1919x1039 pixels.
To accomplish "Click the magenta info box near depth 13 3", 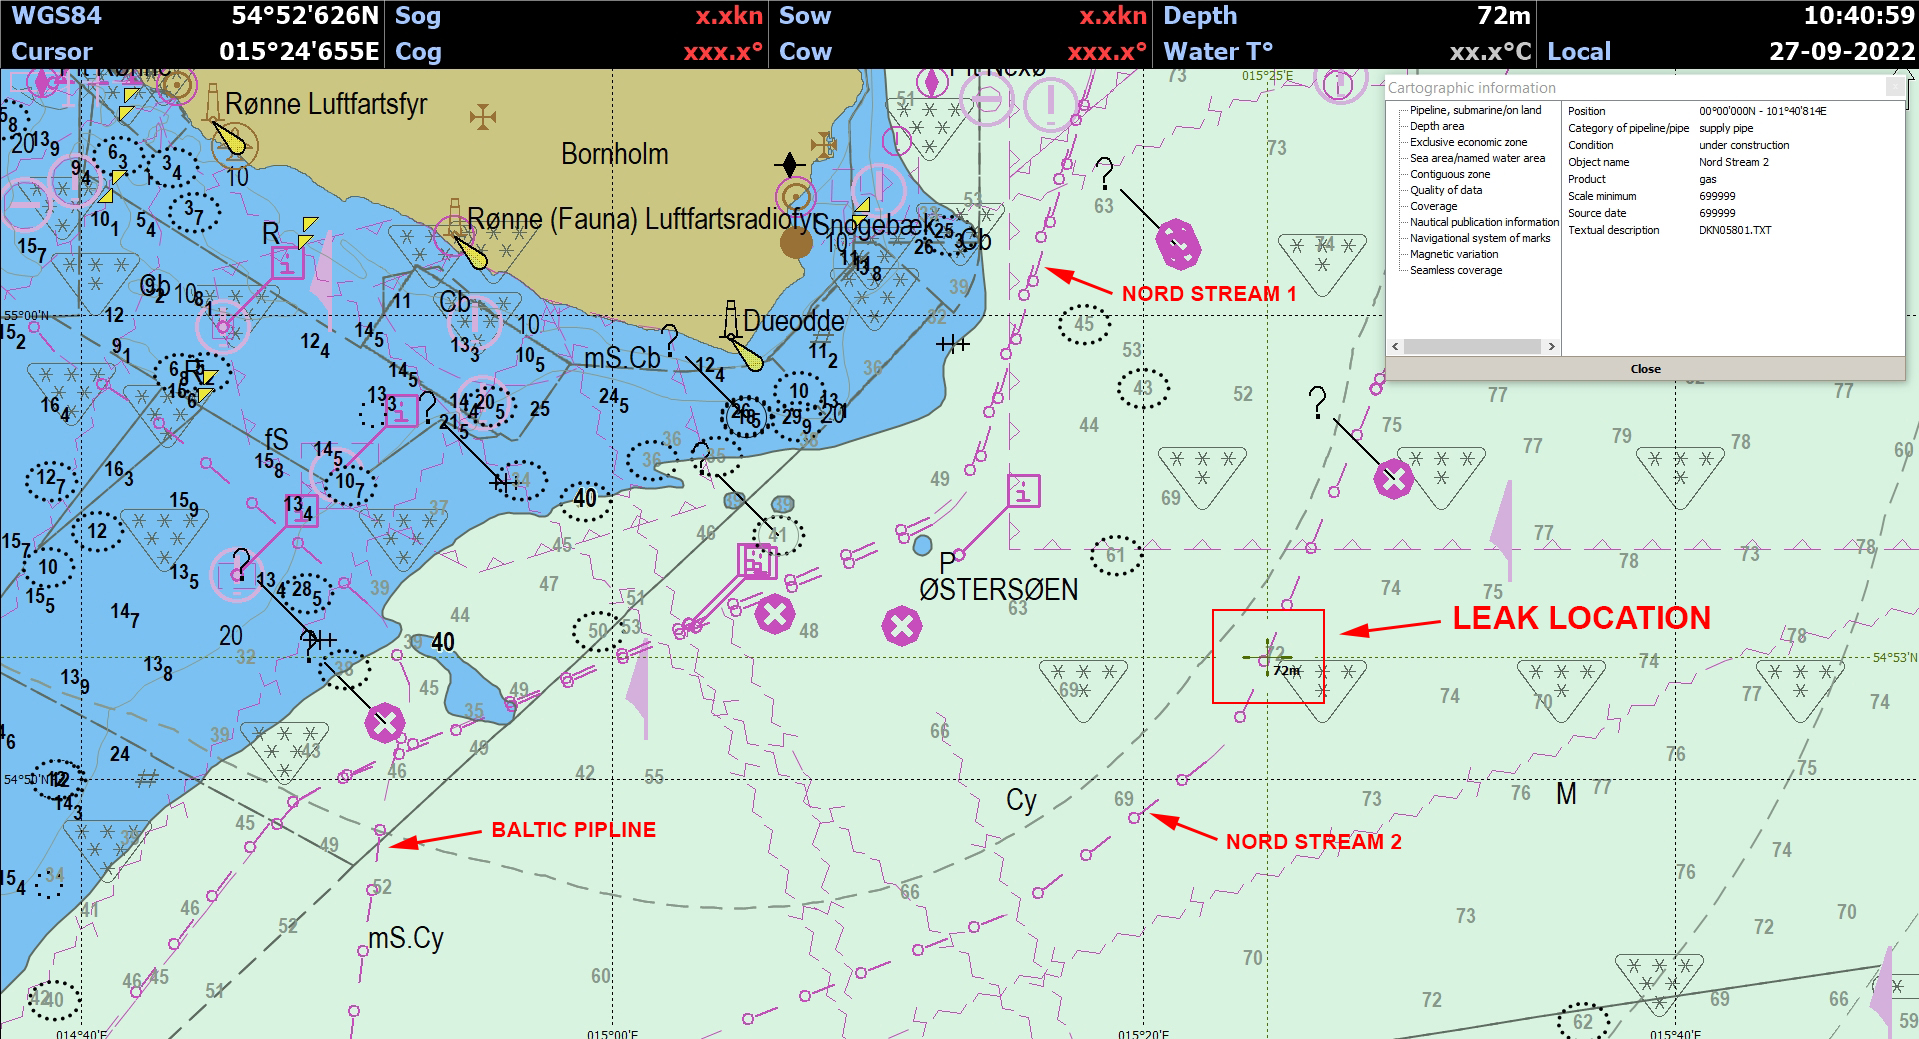I will click(401, 411).
